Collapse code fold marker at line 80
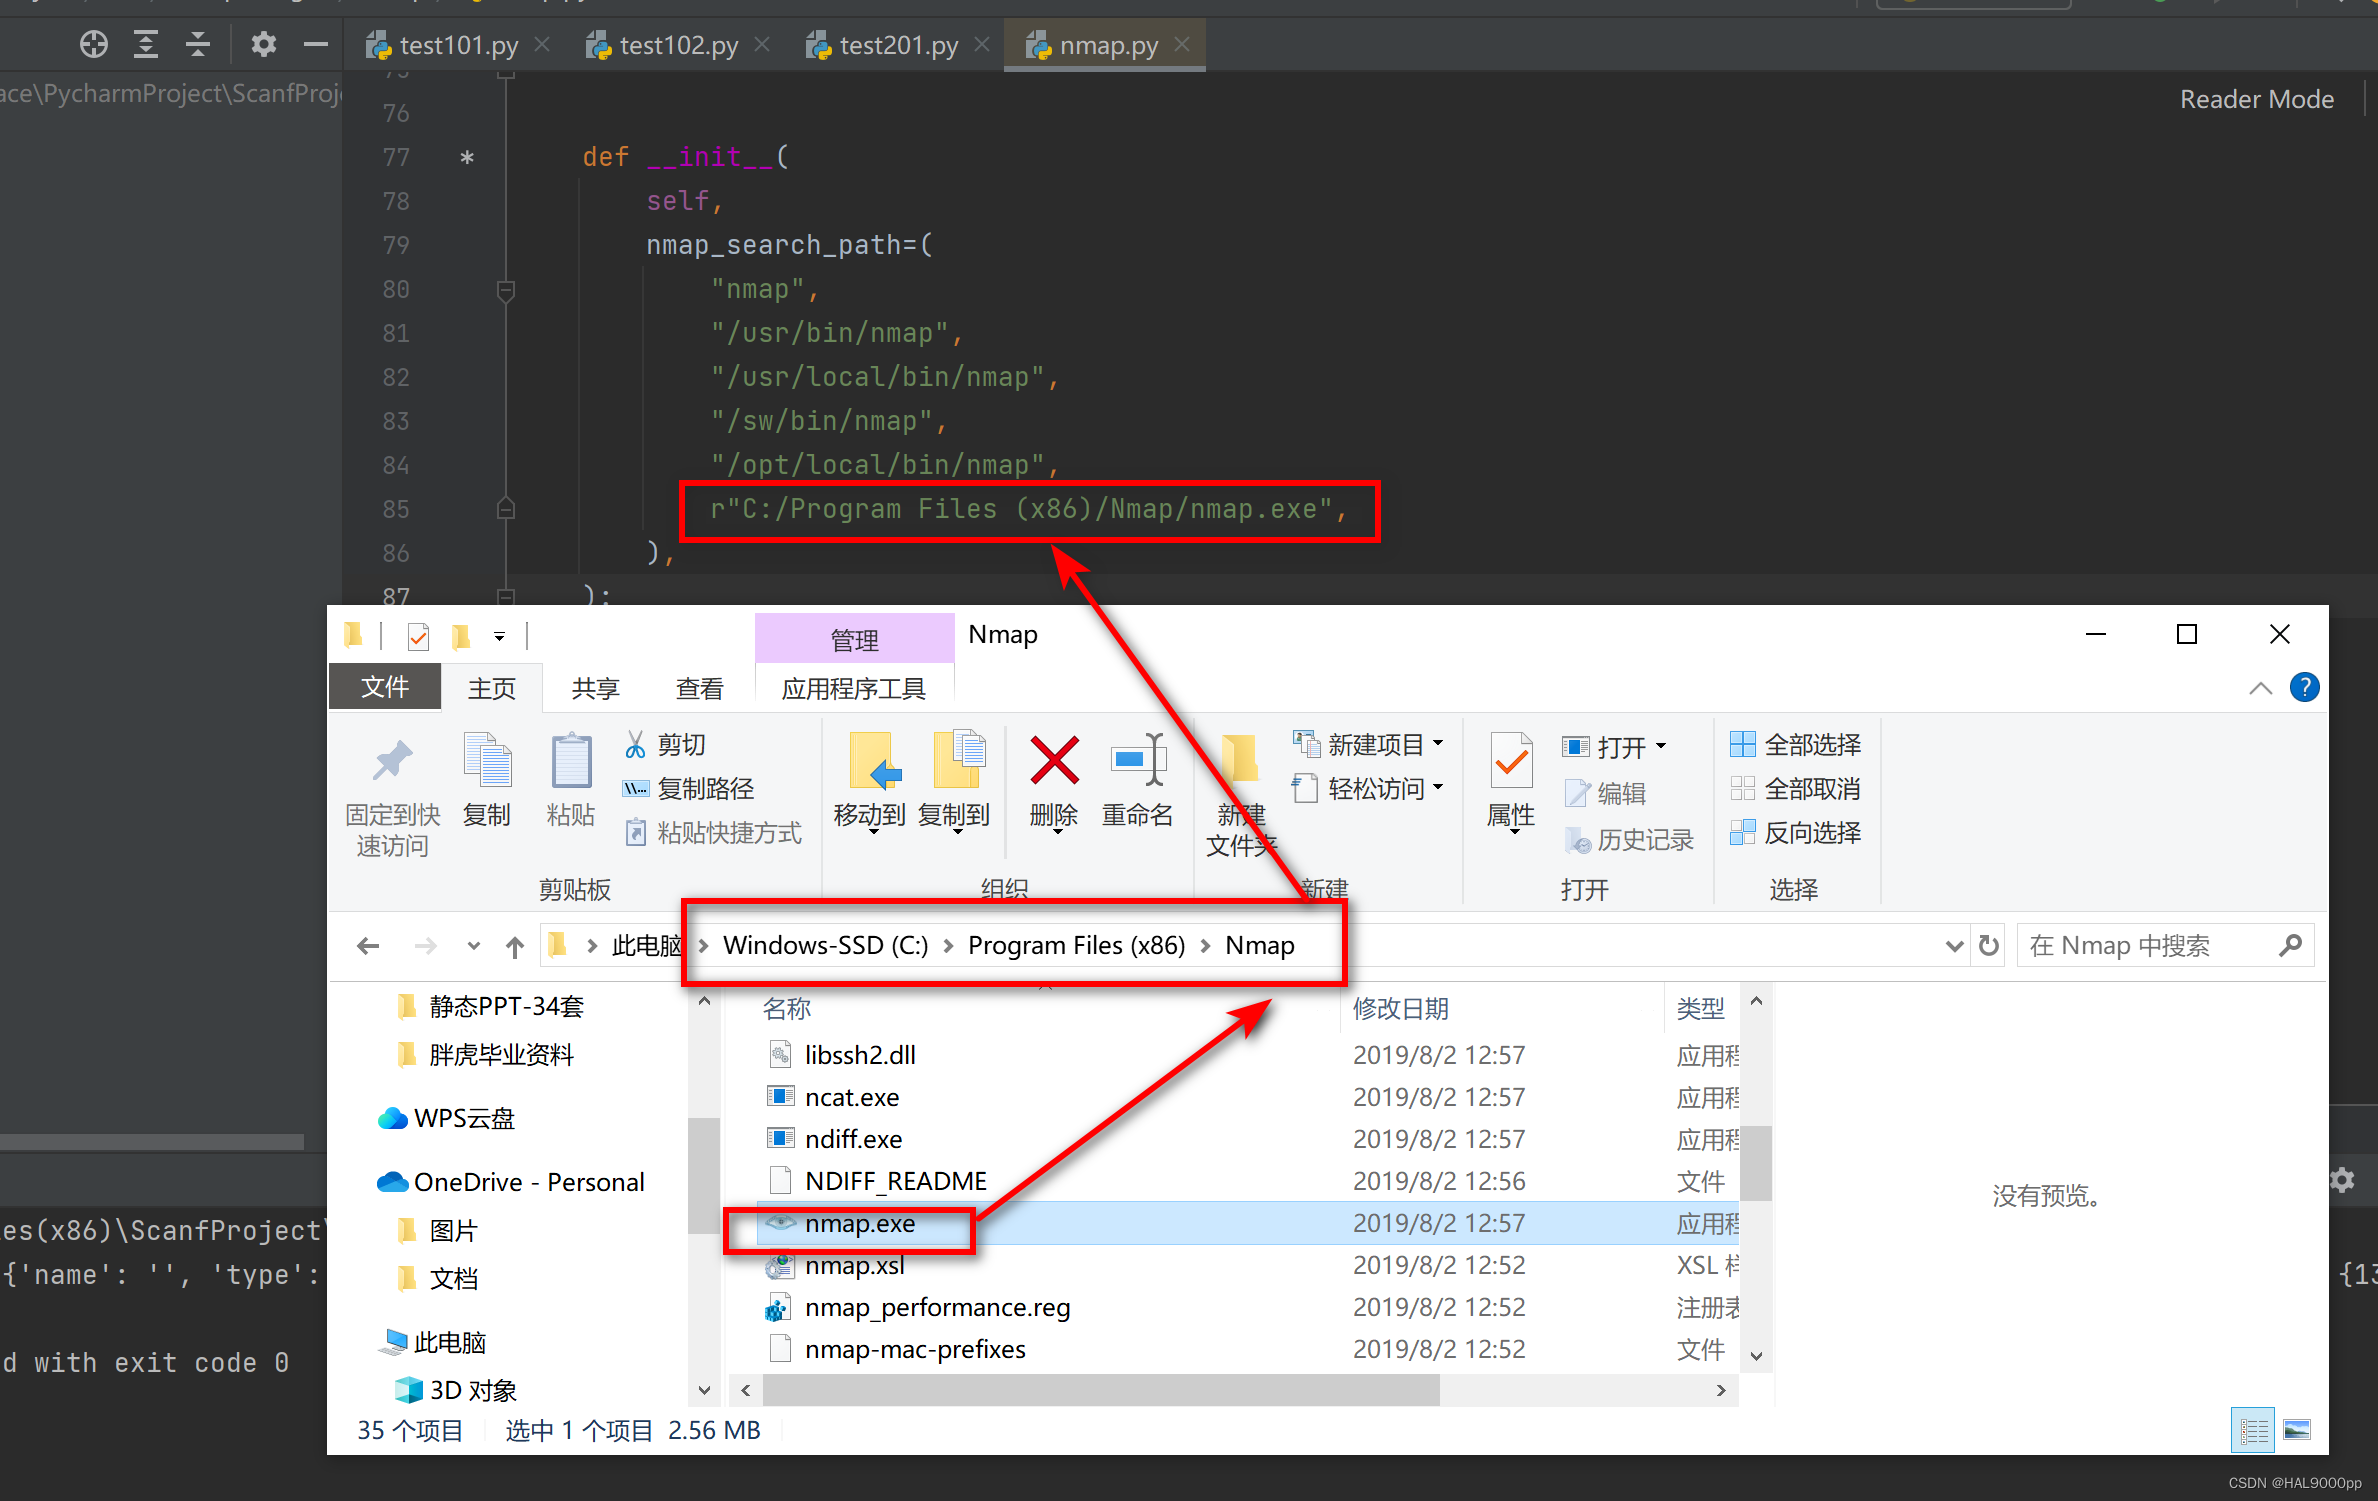2378x1501 pixels. tap(506, 290)
